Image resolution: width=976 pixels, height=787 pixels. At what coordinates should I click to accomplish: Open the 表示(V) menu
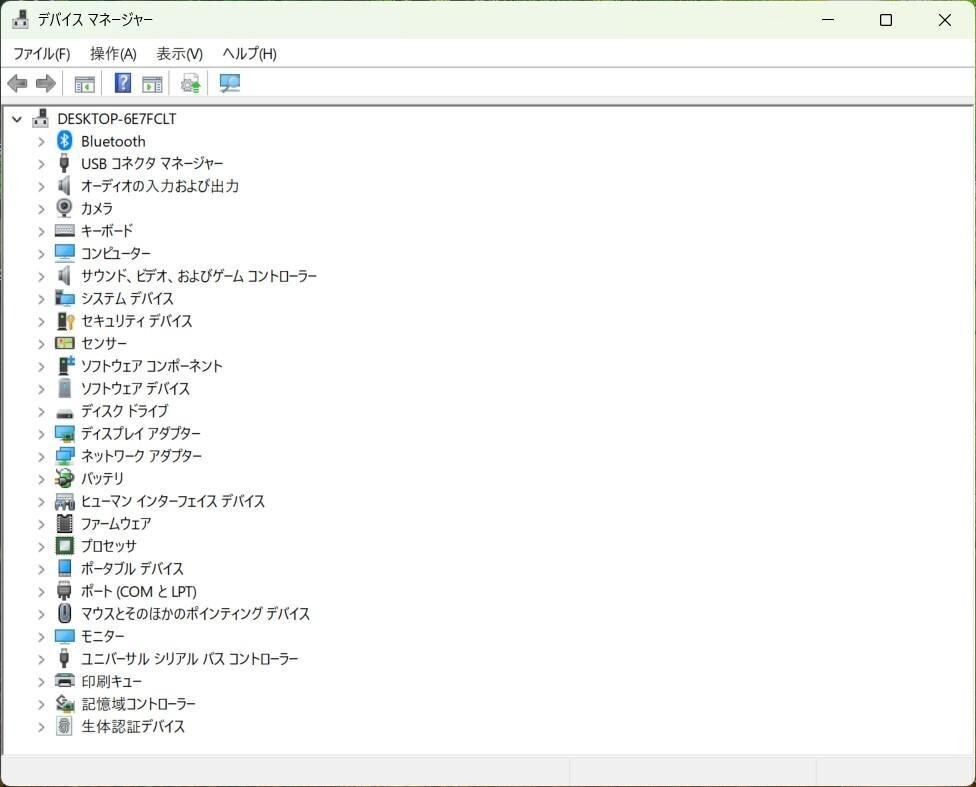pyautogui.click(x=179, y=54)
